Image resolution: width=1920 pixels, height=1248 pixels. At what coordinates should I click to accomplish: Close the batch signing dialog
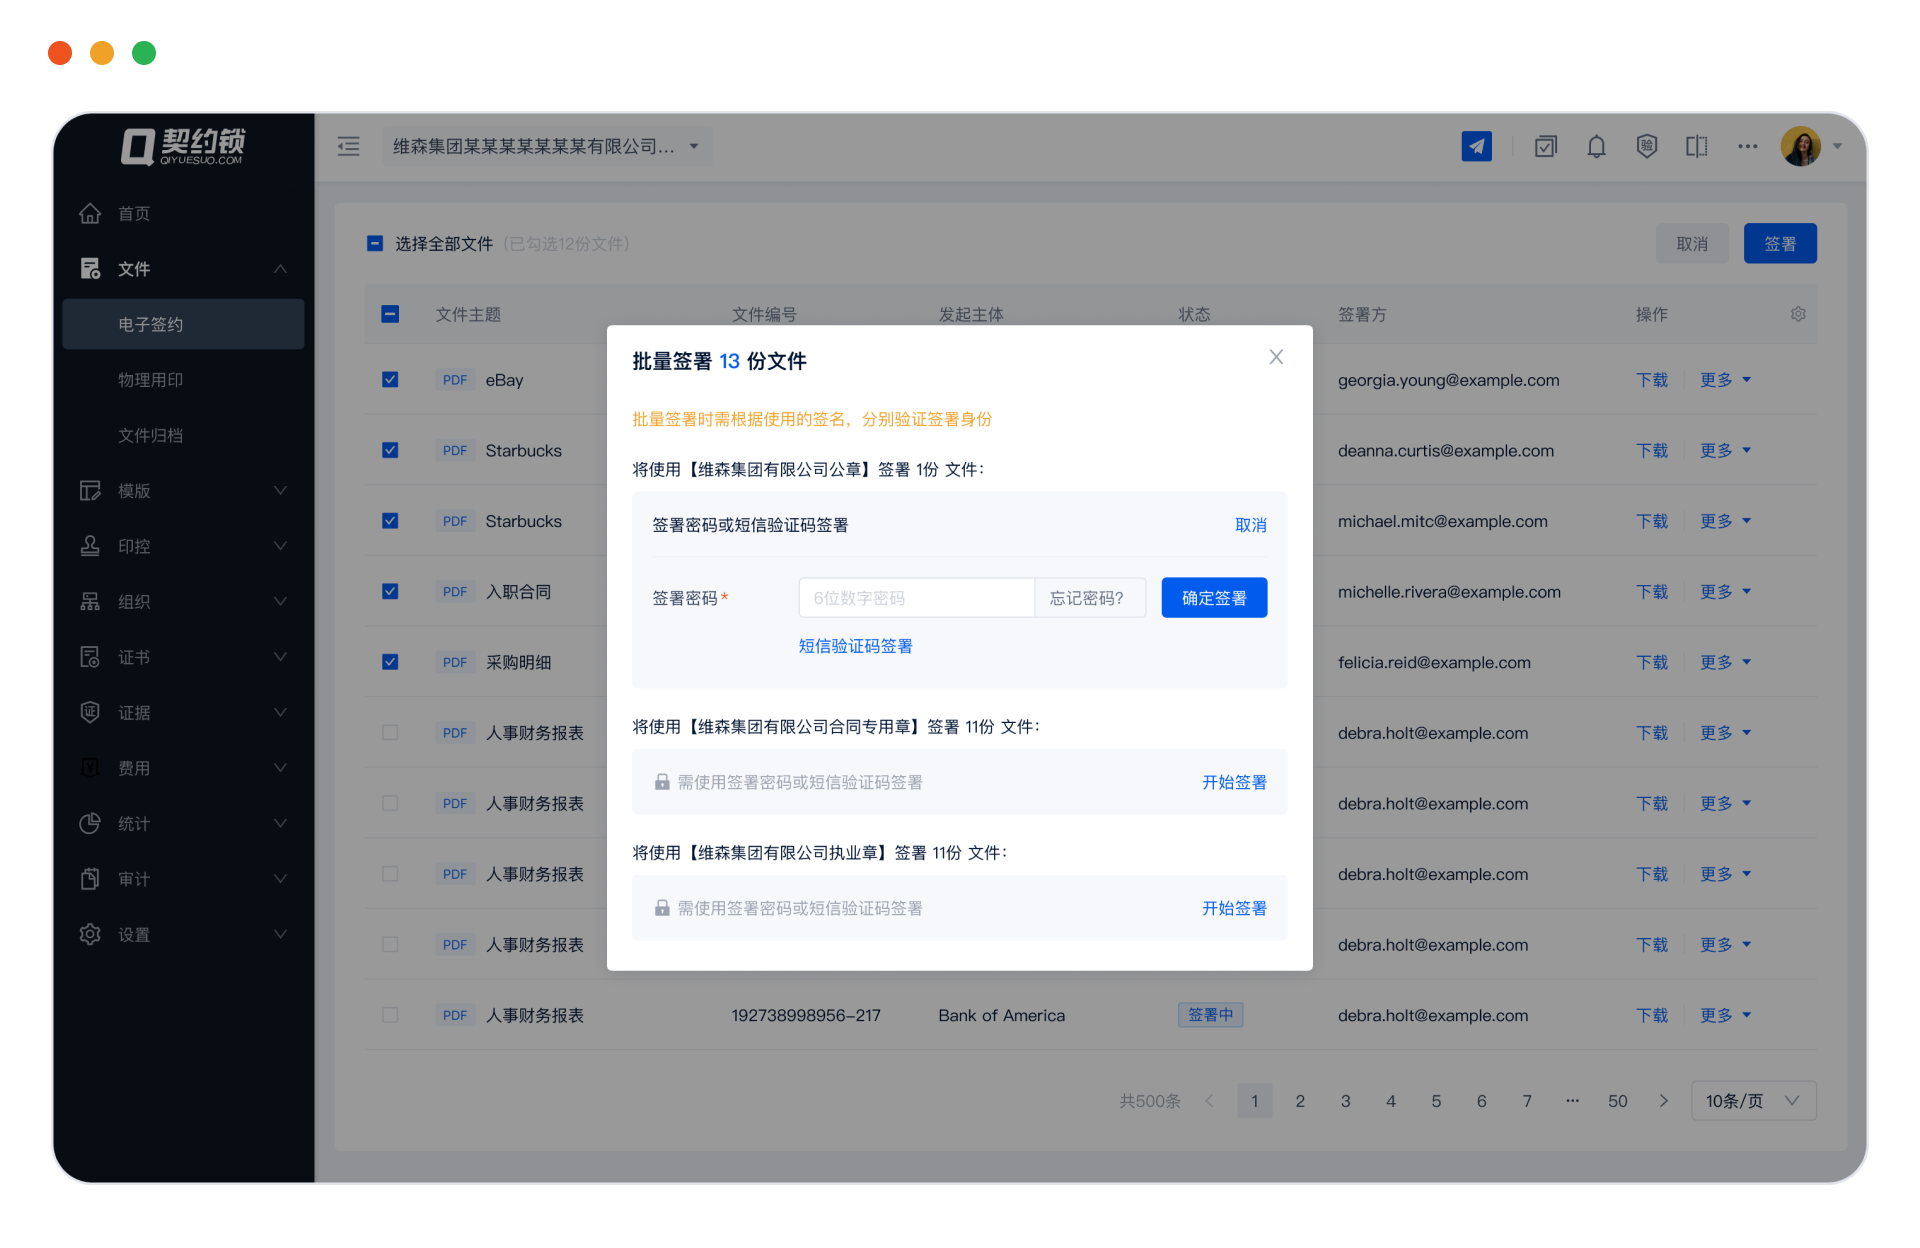(x=1276, y=357)
